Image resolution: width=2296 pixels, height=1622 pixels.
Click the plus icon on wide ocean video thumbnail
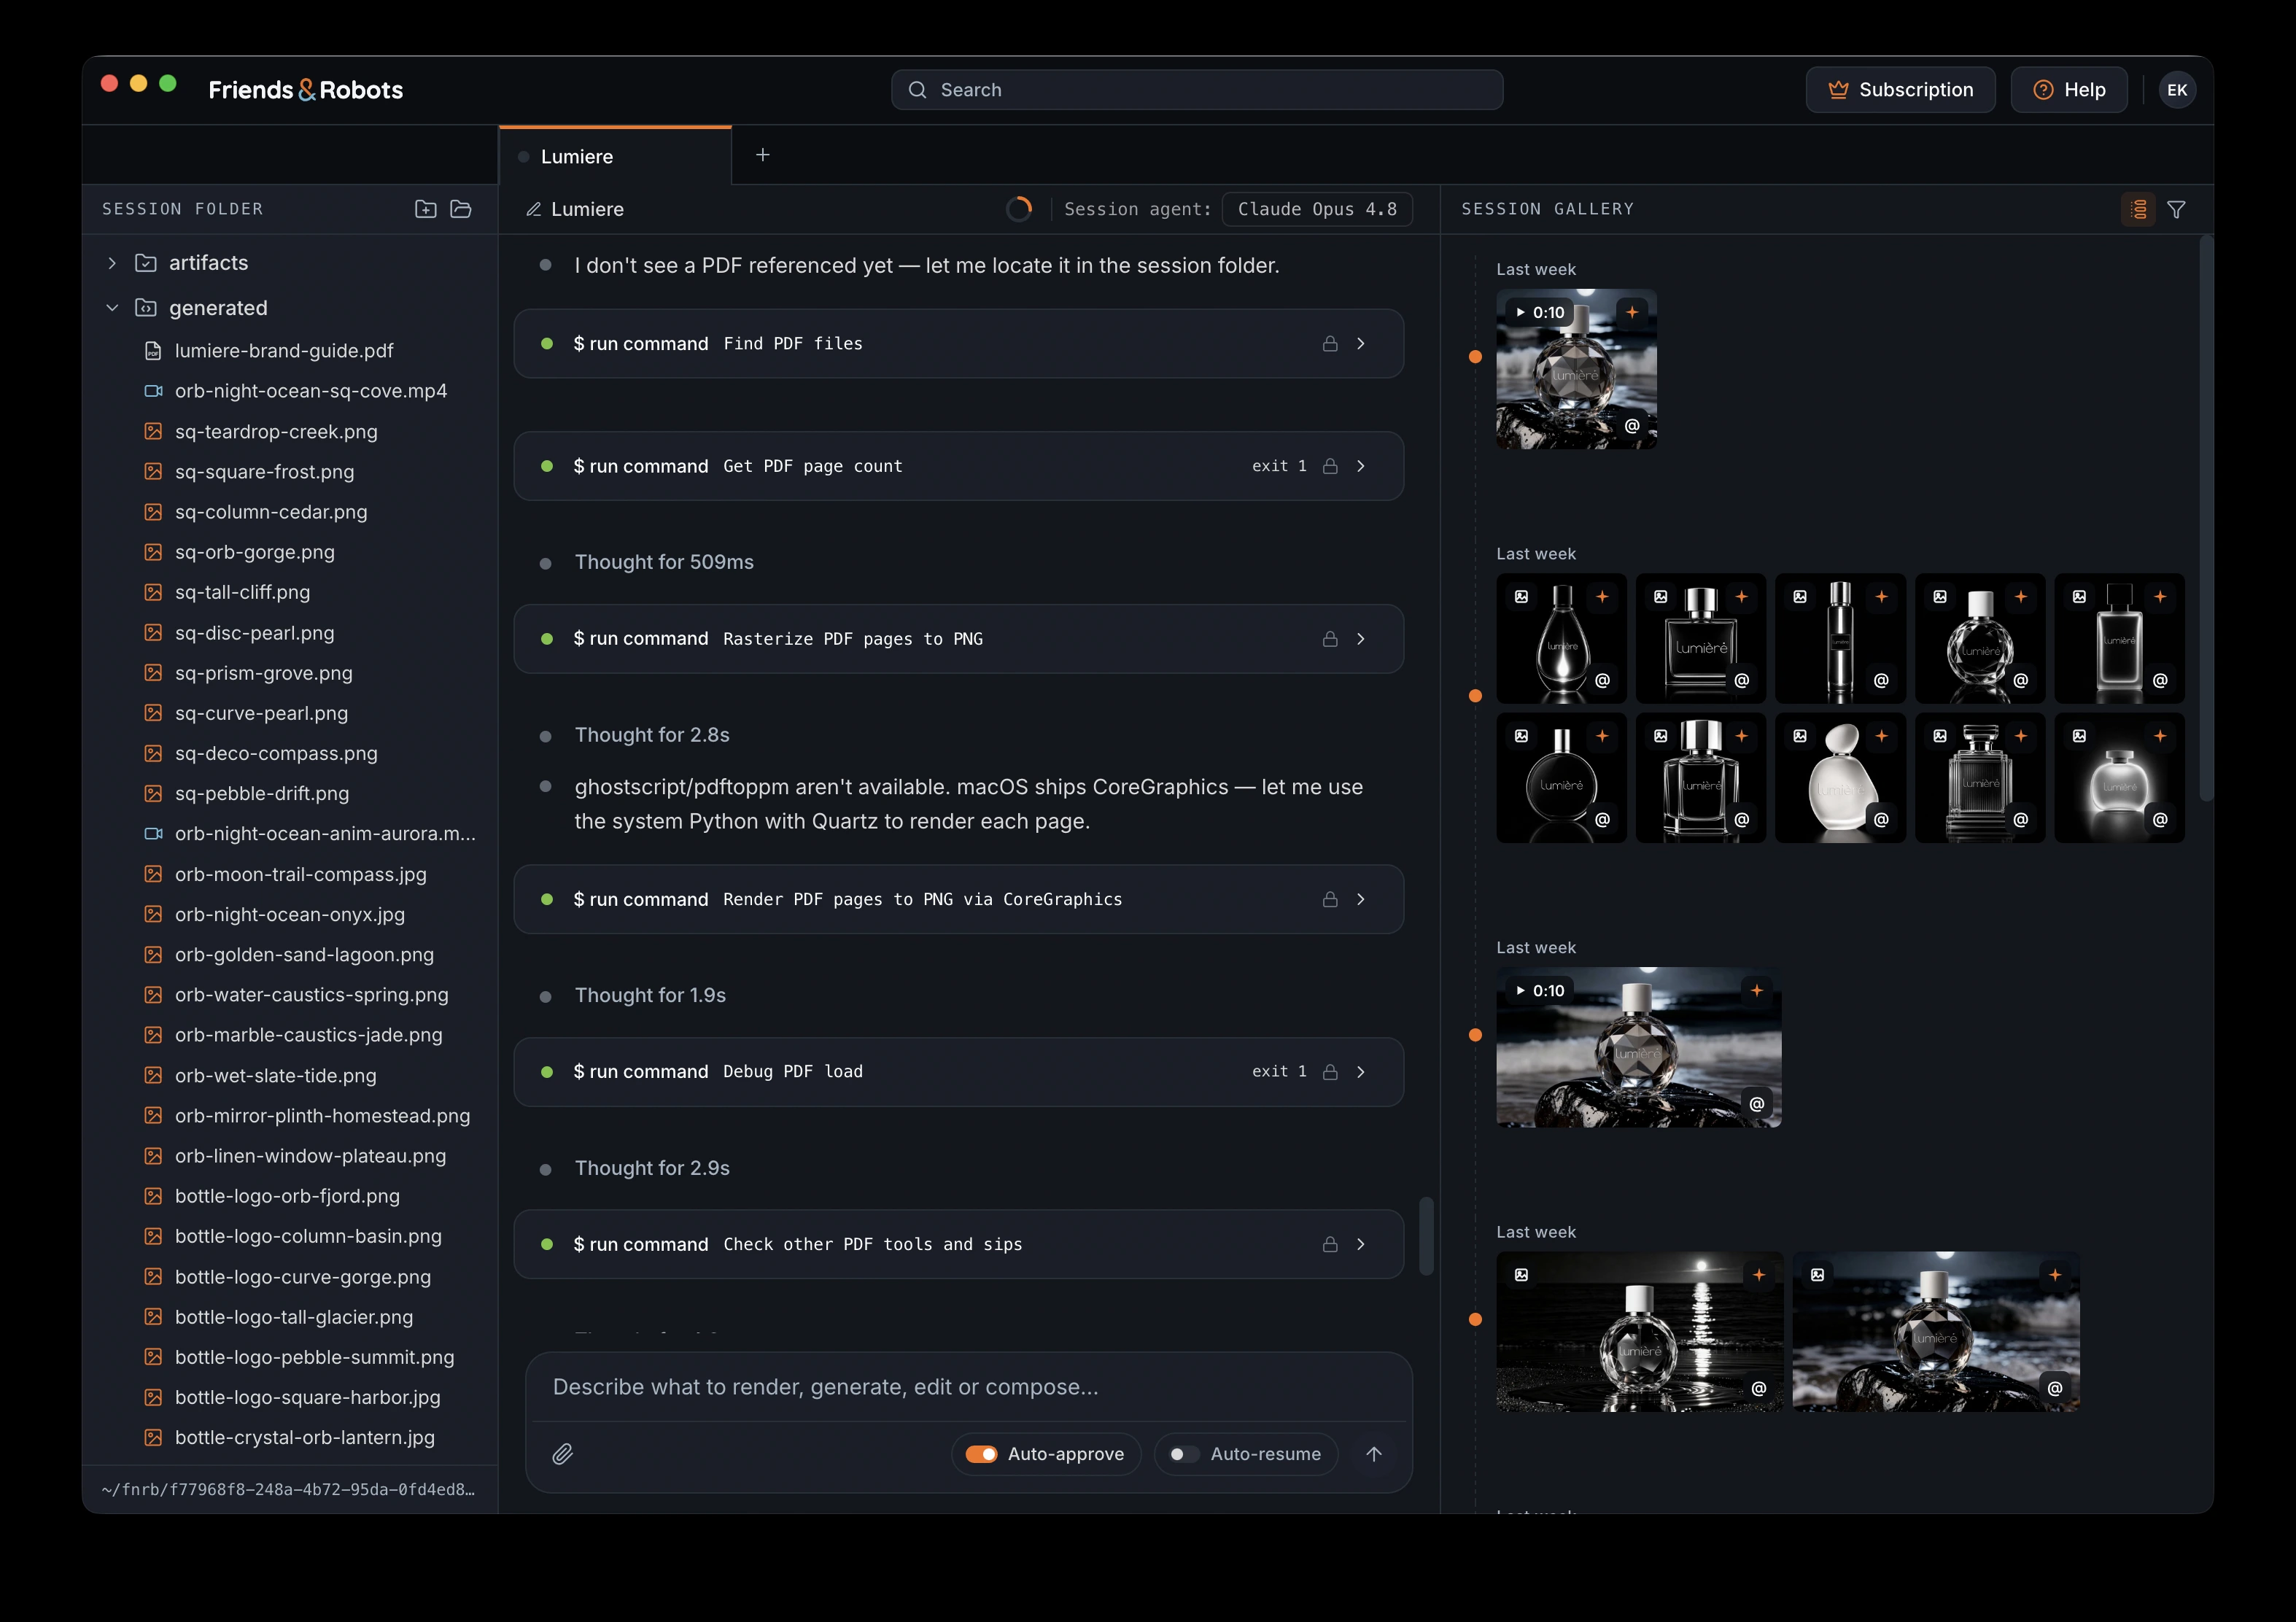point(1757,990)
